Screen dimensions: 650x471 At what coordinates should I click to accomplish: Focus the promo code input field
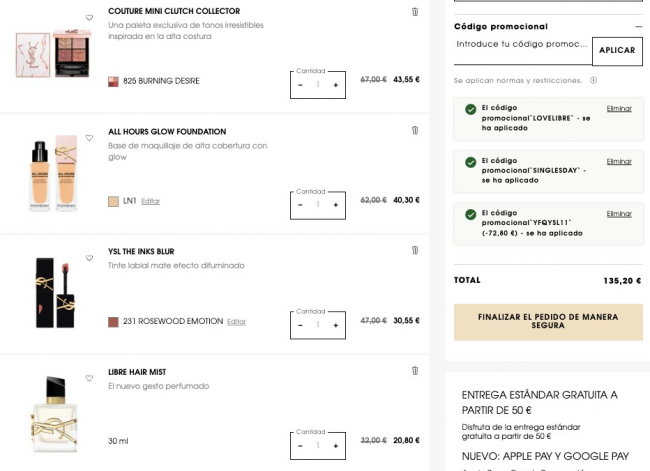[522, 45]
